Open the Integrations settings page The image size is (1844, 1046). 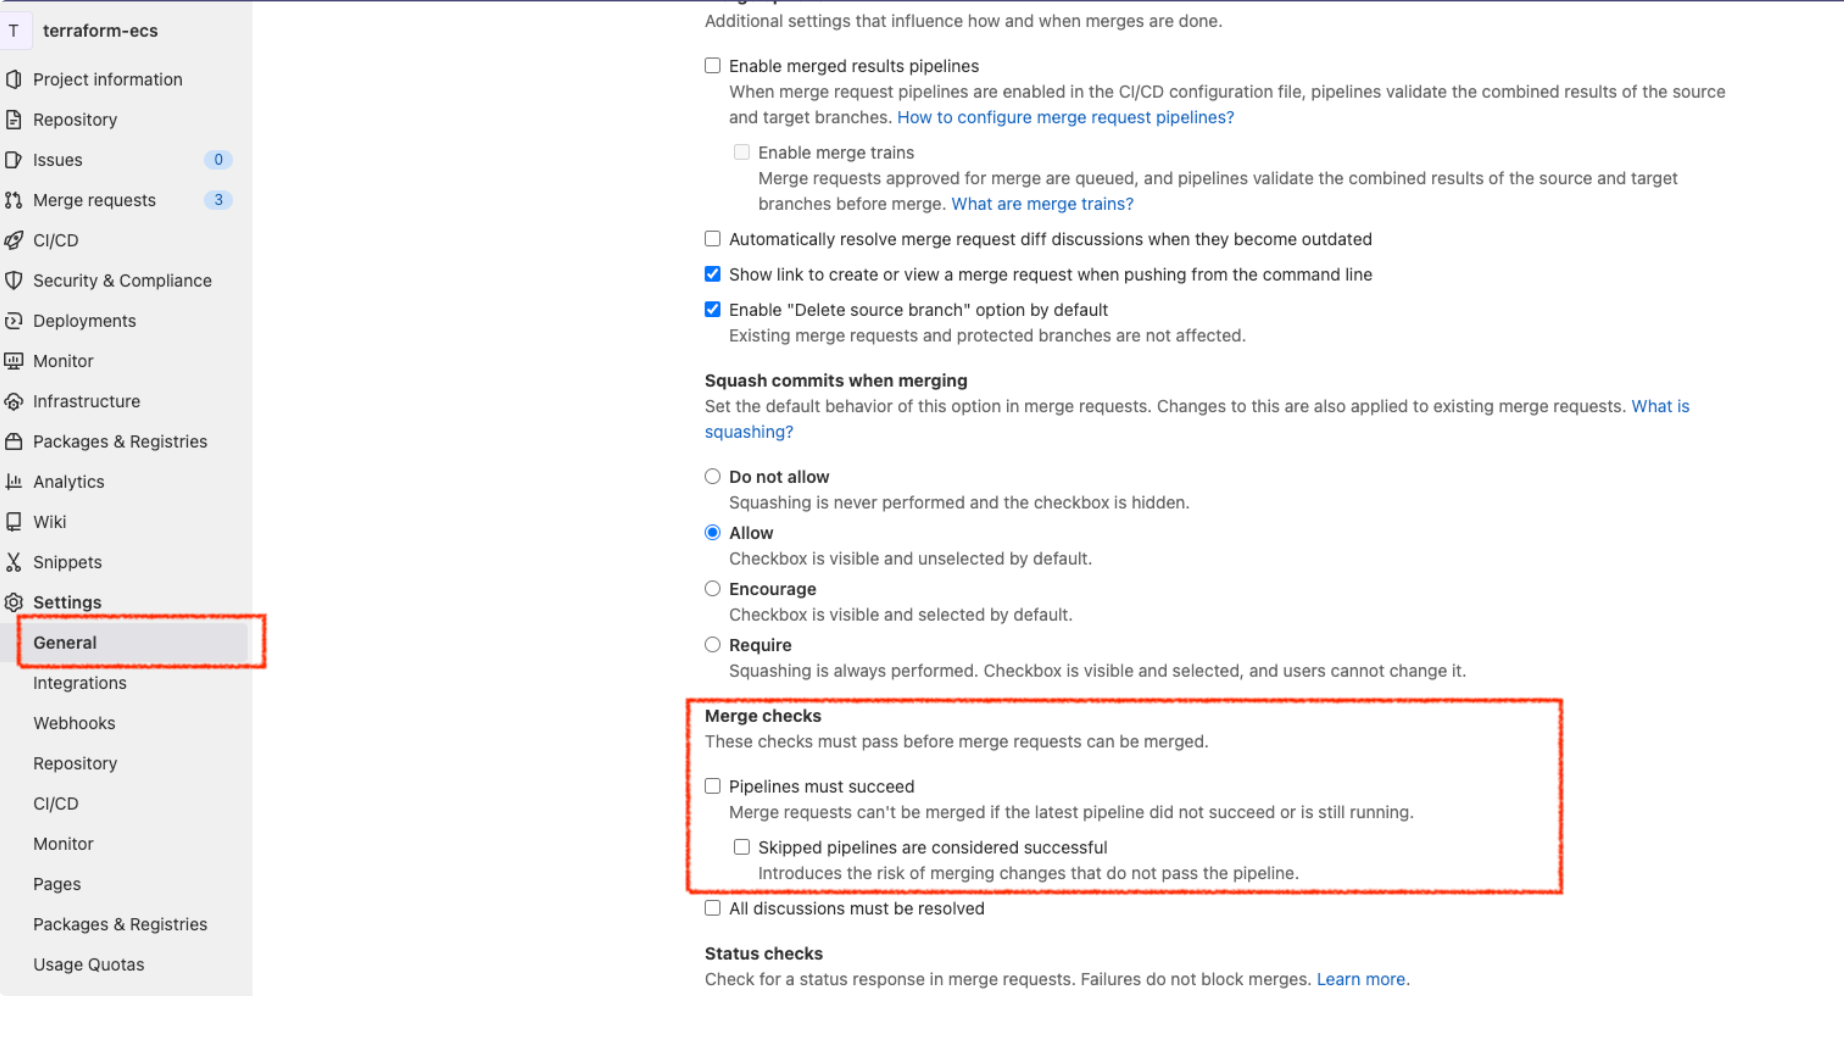click(79, 683)
